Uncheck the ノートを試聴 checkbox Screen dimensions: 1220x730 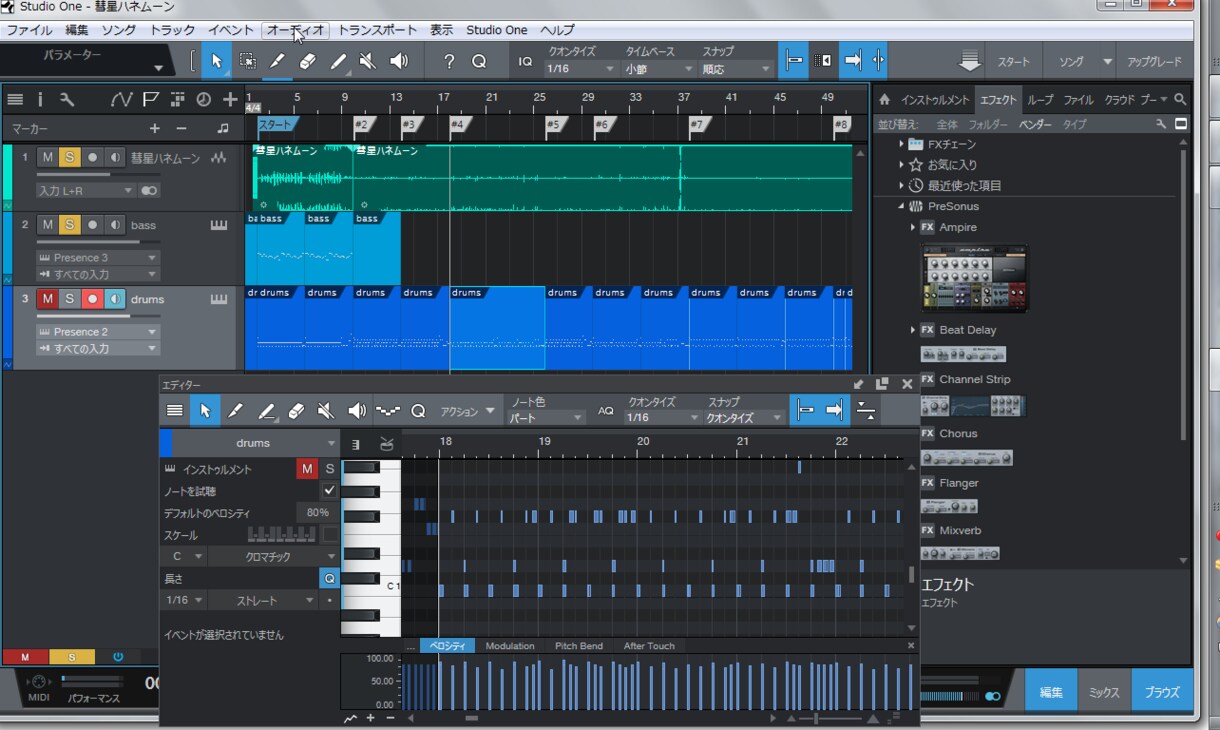(329, 491)
